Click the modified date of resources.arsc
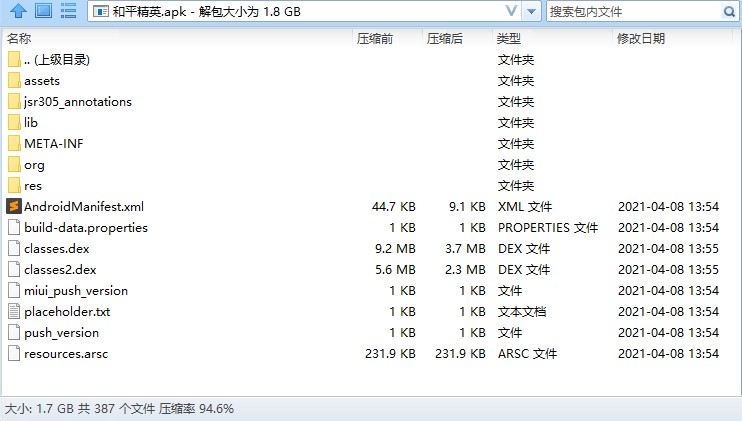Screen dimensions: 742x421 (x=668, y=353)
